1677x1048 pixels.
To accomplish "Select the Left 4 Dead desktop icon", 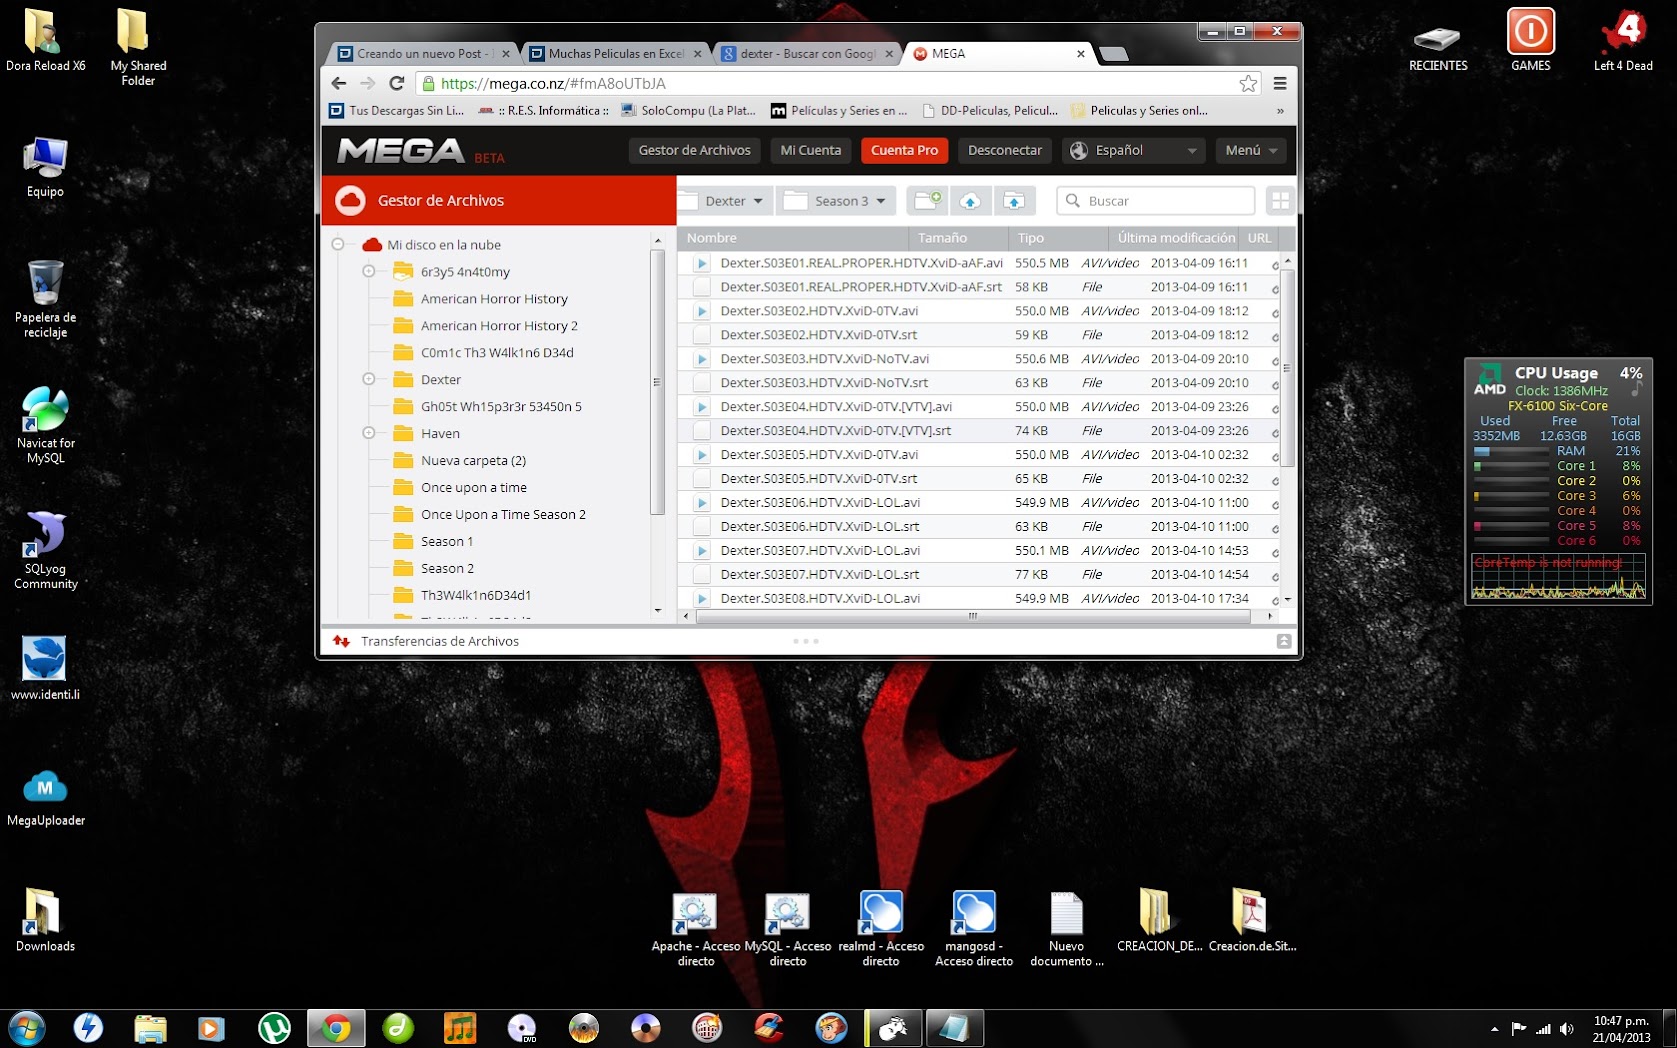I will pyautogui.click(x=1623, y=40).
